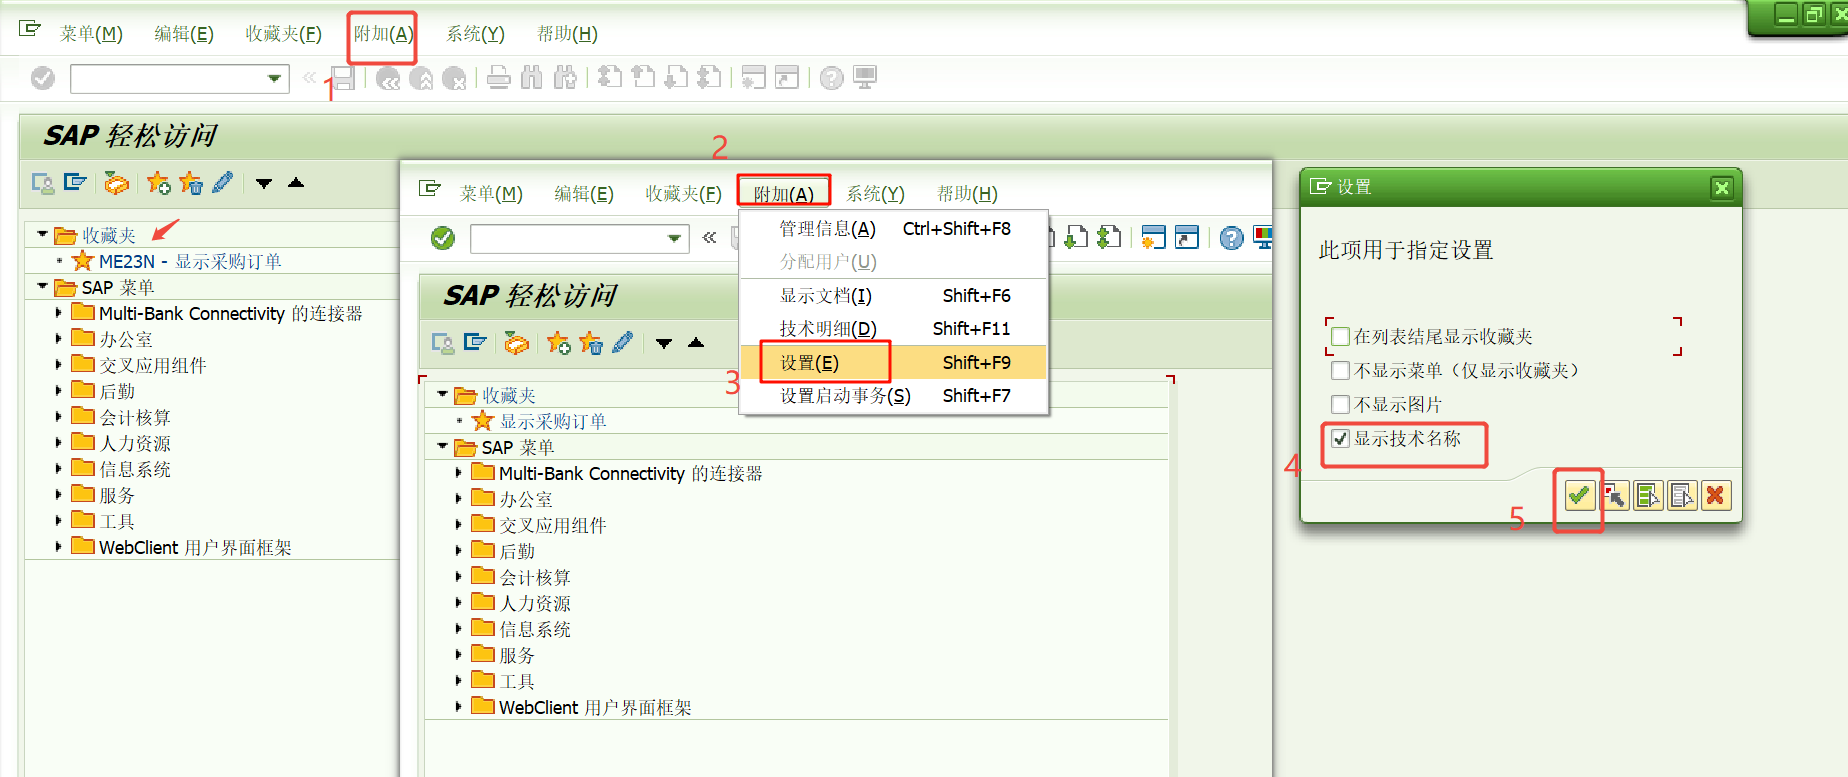
Task: Expand the 办公室 node in the left tree
Action: click(x=59, y=339)
